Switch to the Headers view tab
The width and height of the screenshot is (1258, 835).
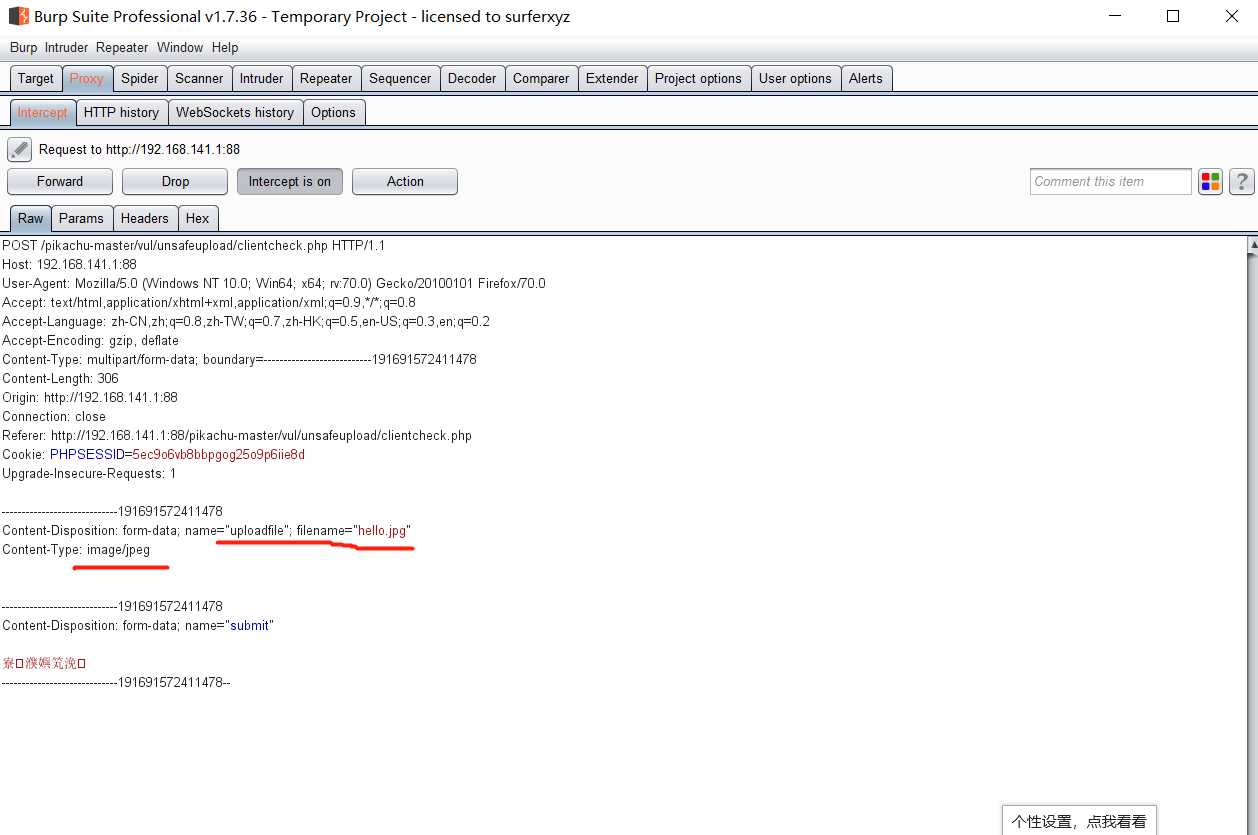(145, 218)
